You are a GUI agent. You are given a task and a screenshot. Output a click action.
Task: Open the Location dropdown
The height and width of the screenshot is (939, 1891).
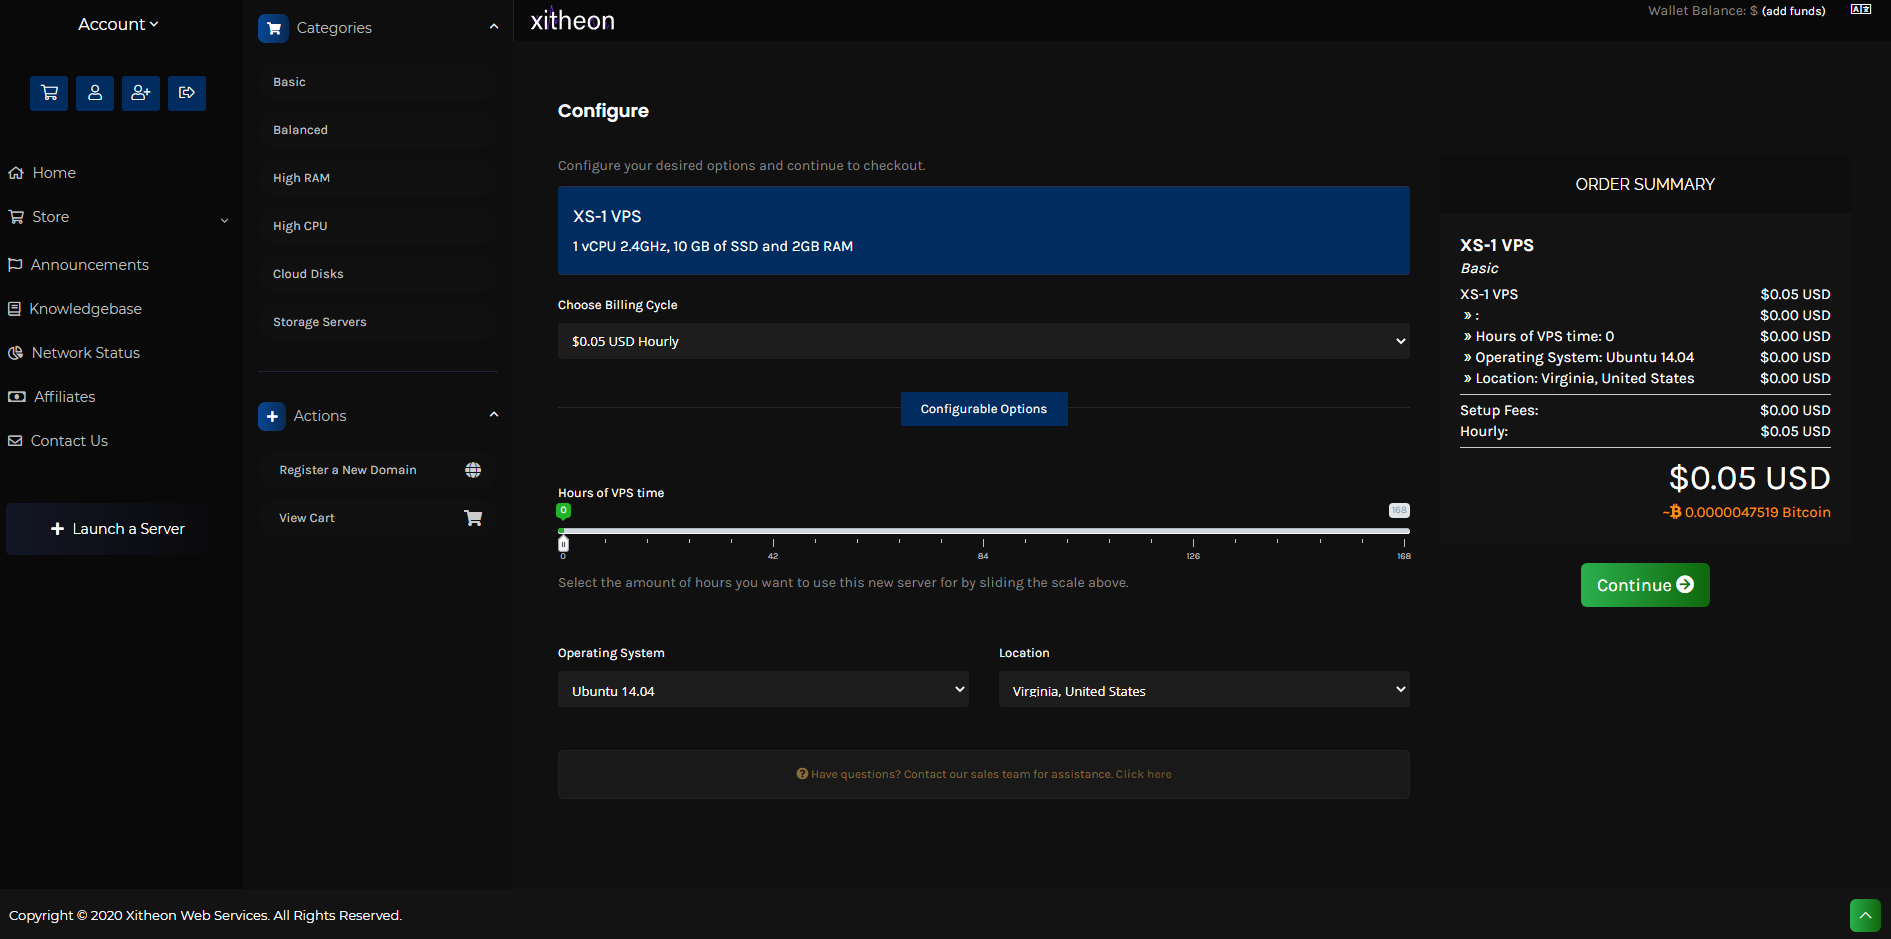pyautogui.click(x=1204, y=690)
